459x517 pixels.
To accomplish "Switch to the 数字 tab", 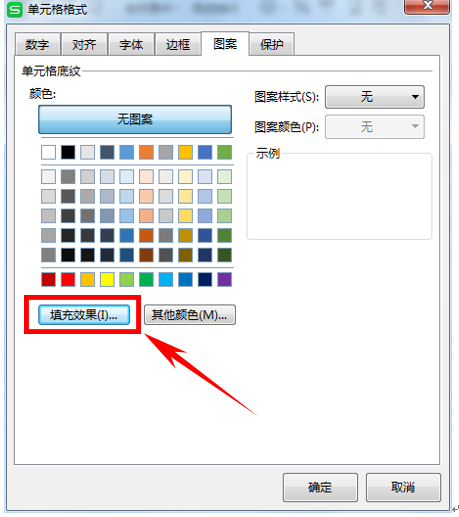I will 38,44.
